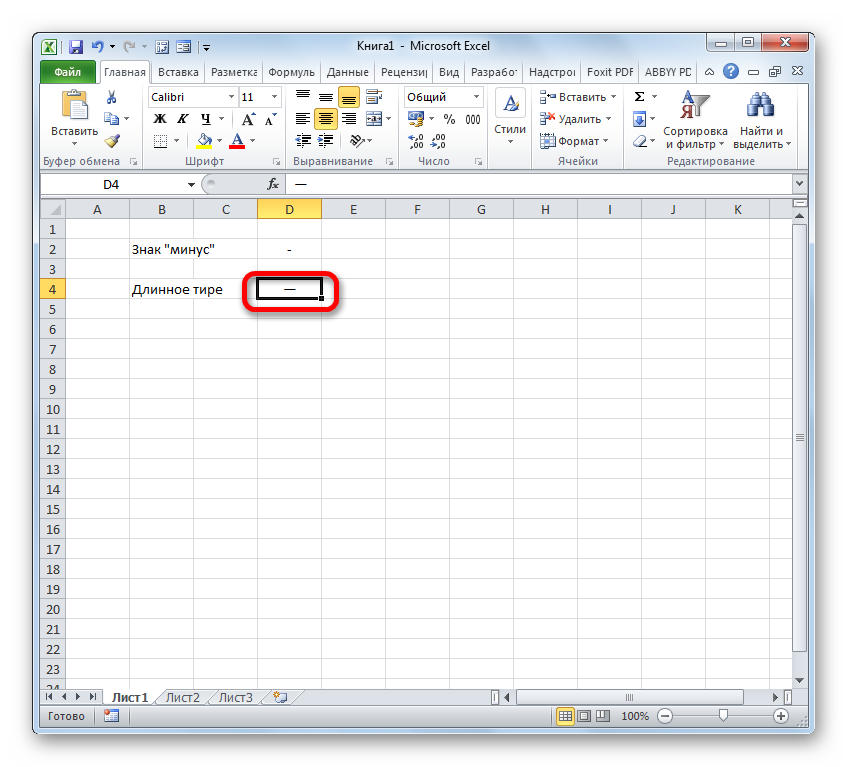Switch to sheet Лист2
Screen dimensions: 848x767
(183, 698)
